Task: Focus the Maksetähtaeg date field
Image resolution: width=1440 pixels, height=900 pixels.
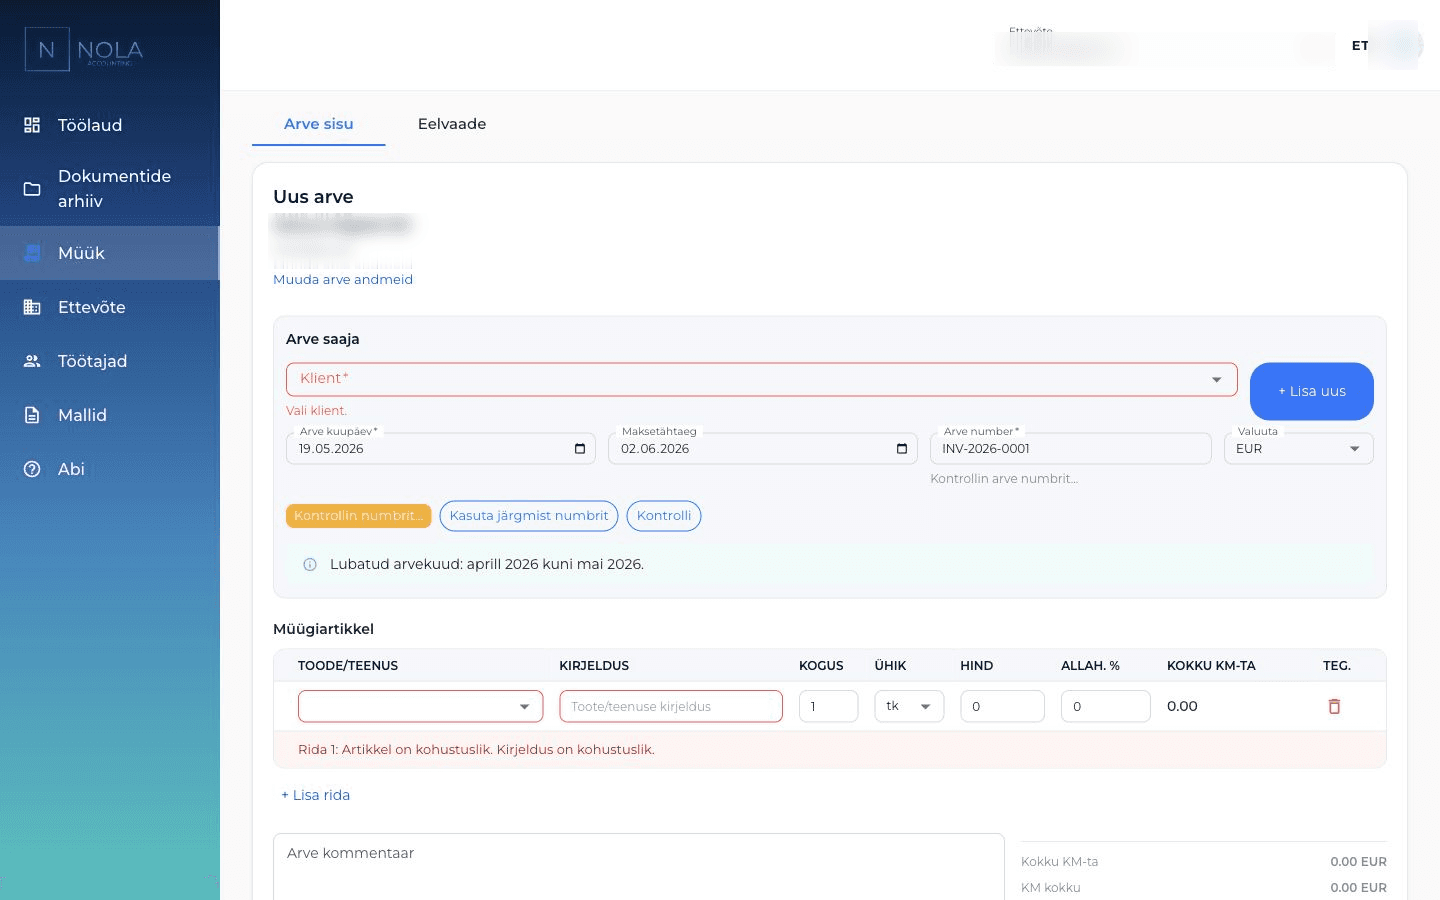Action: point(763,449)
